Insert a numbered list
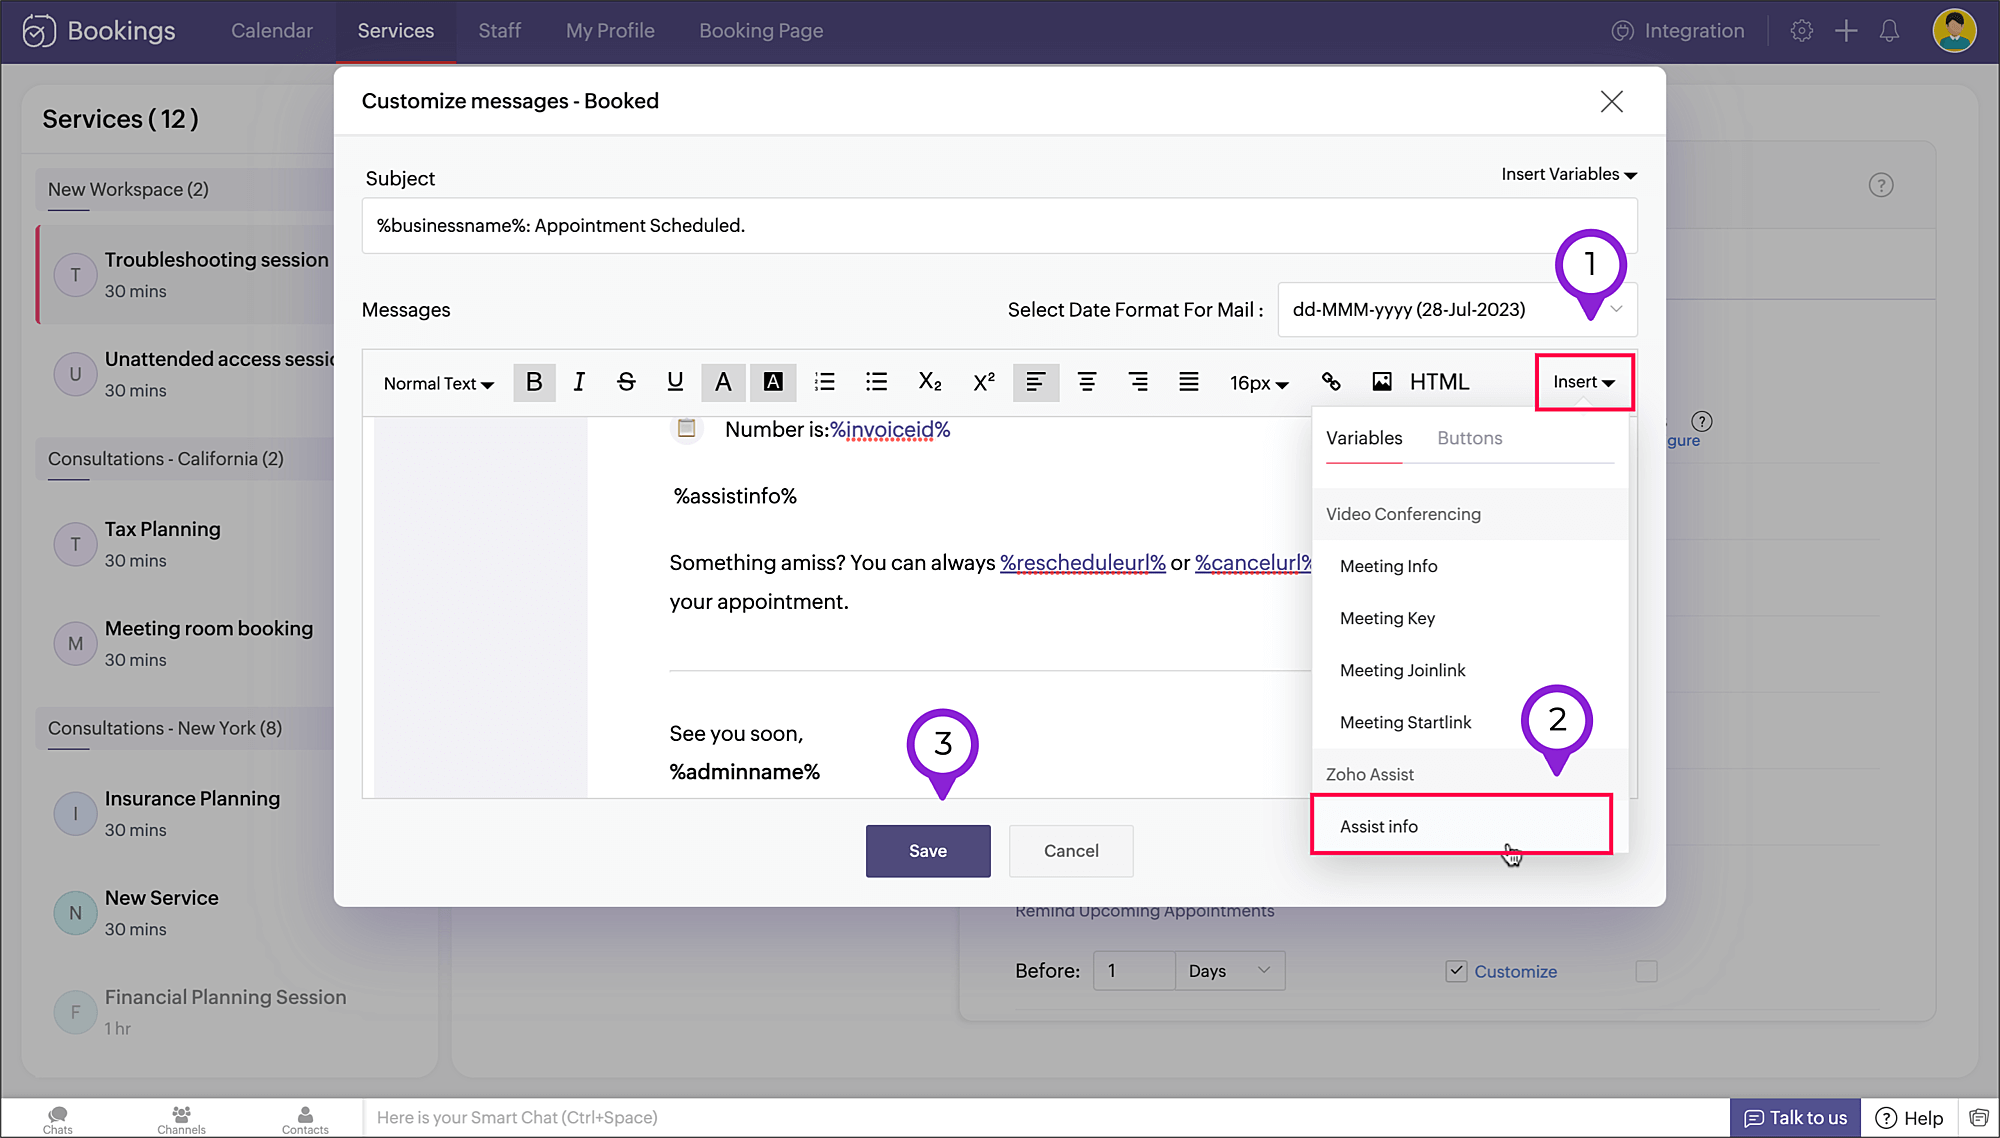Image resolution: width=2000 pixels, height=1138 pixels. (x=824, y=382)
